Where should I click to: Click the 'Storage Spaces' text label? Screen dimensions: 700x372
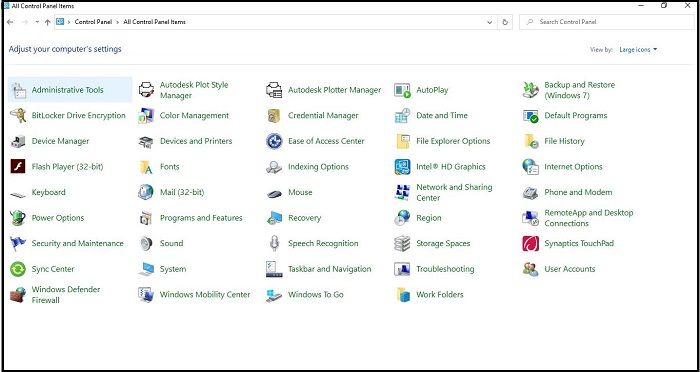coord(443,244)
